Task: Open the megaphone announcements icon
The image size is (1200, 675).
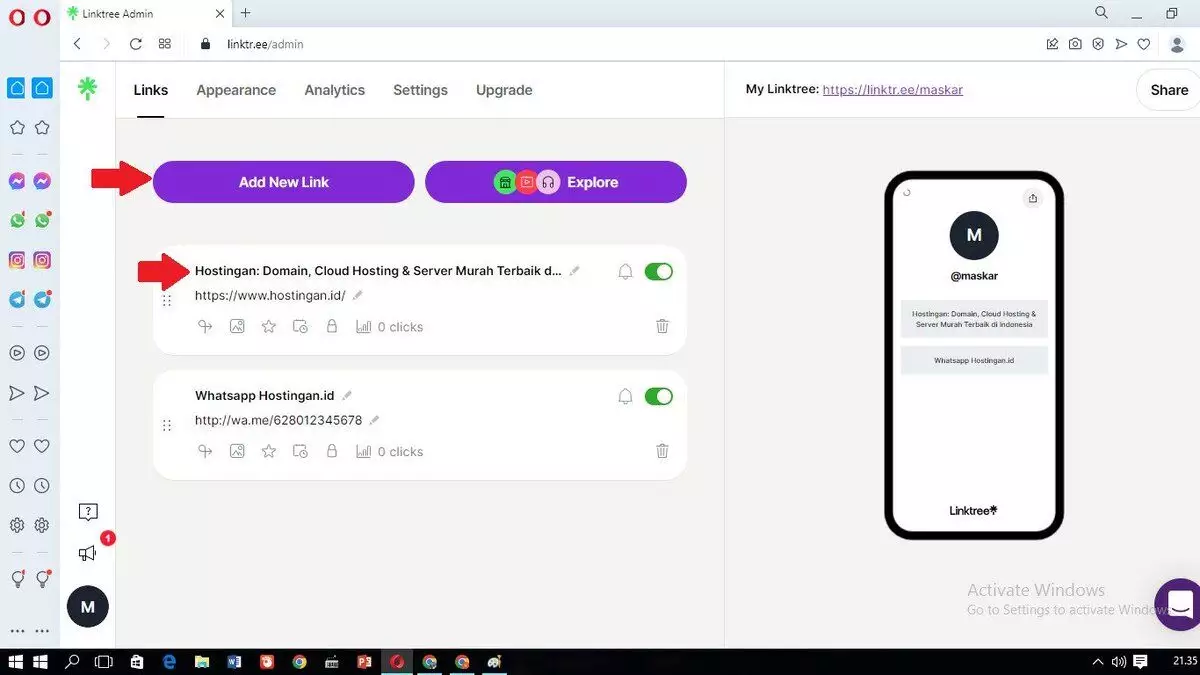Action: pyautogui.click(x=88, y=553)
